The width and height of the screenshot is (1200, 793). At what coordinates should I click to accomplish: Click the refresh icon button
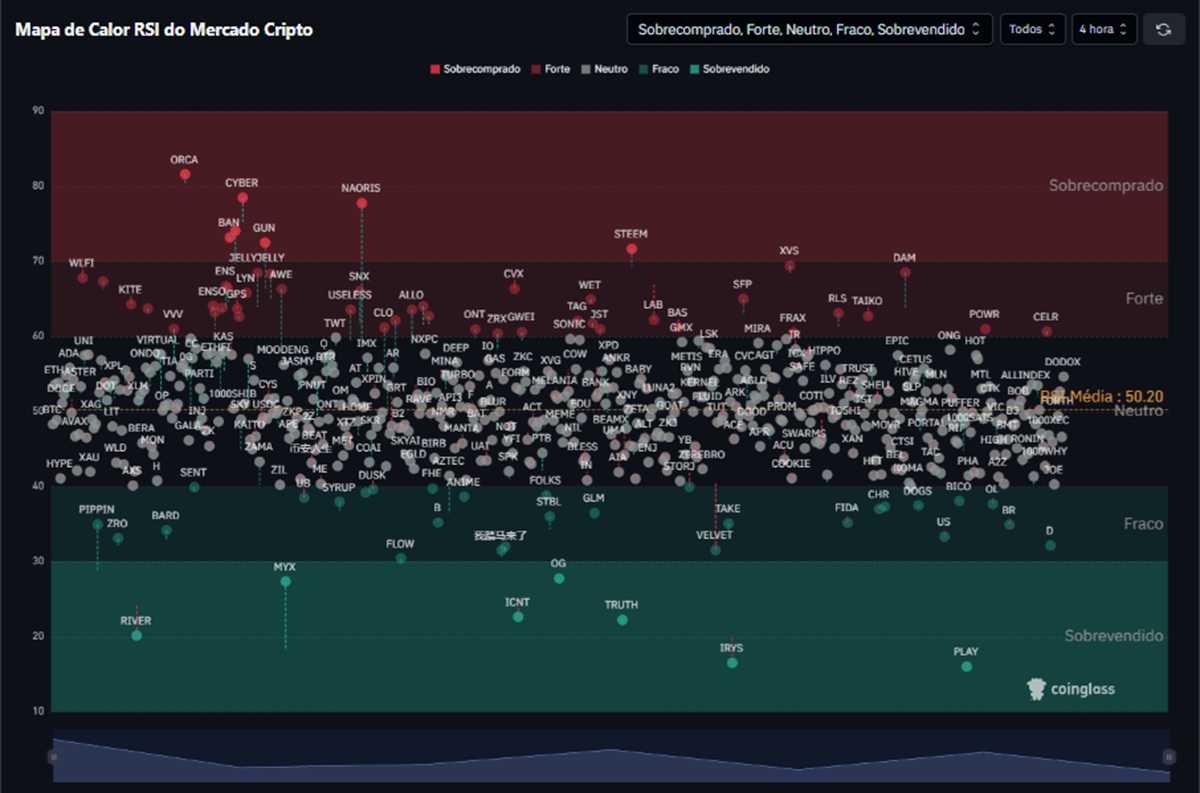(x=1163, y=29)
